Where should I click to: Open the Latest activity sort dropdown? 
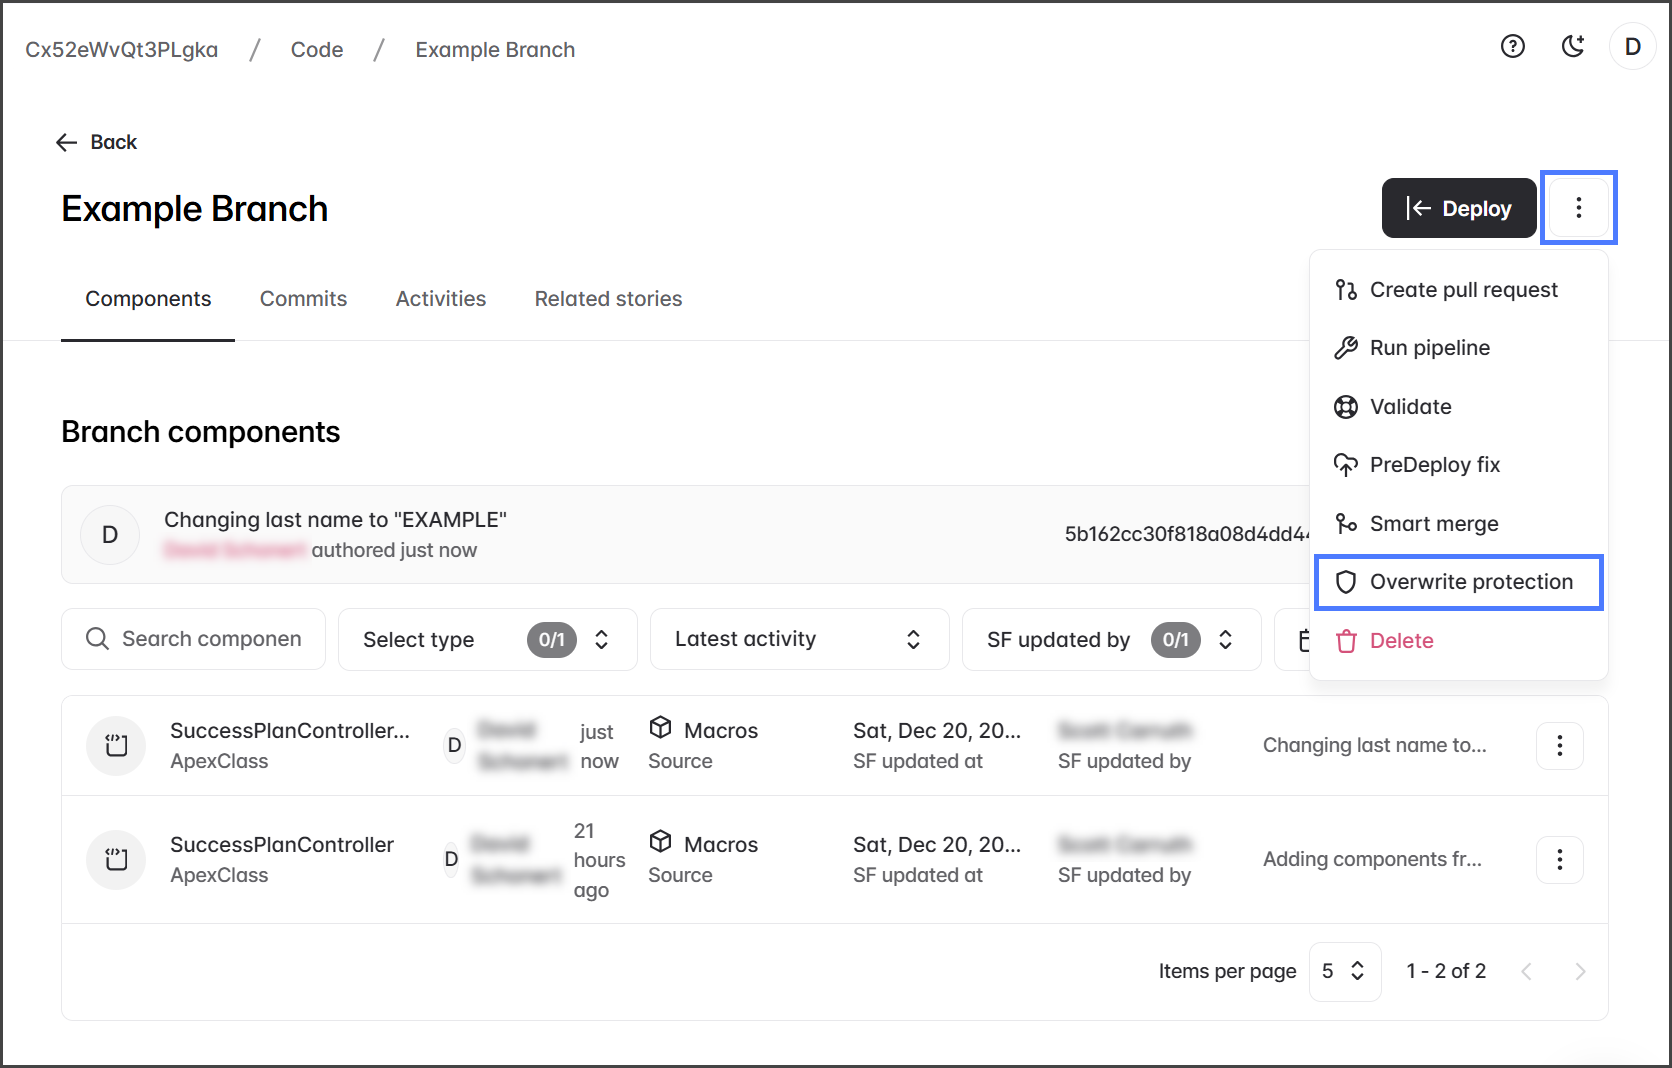coord(798,640)
